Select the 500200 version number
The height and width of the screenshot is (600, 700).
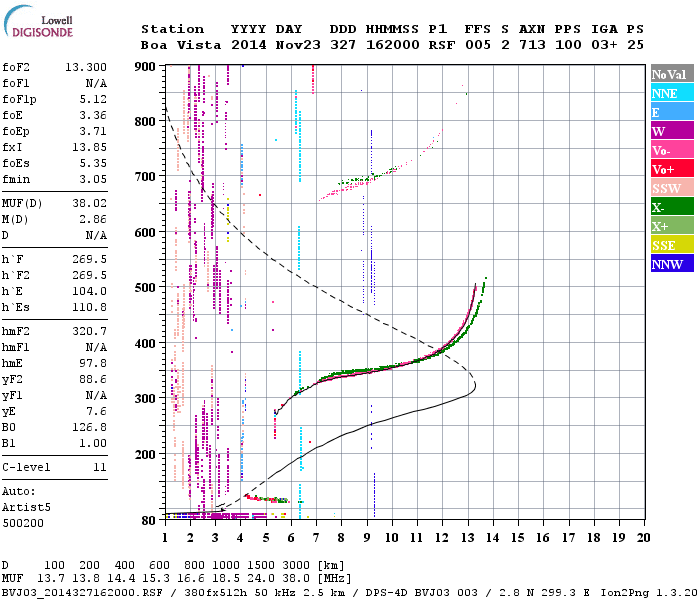[x=23, y=523]
